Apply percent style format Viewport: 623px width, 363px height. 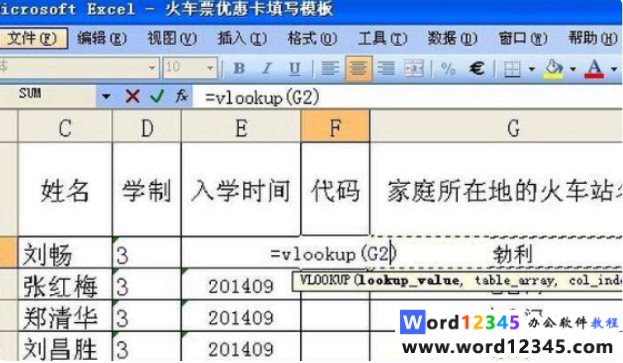(x=448, y=69)
